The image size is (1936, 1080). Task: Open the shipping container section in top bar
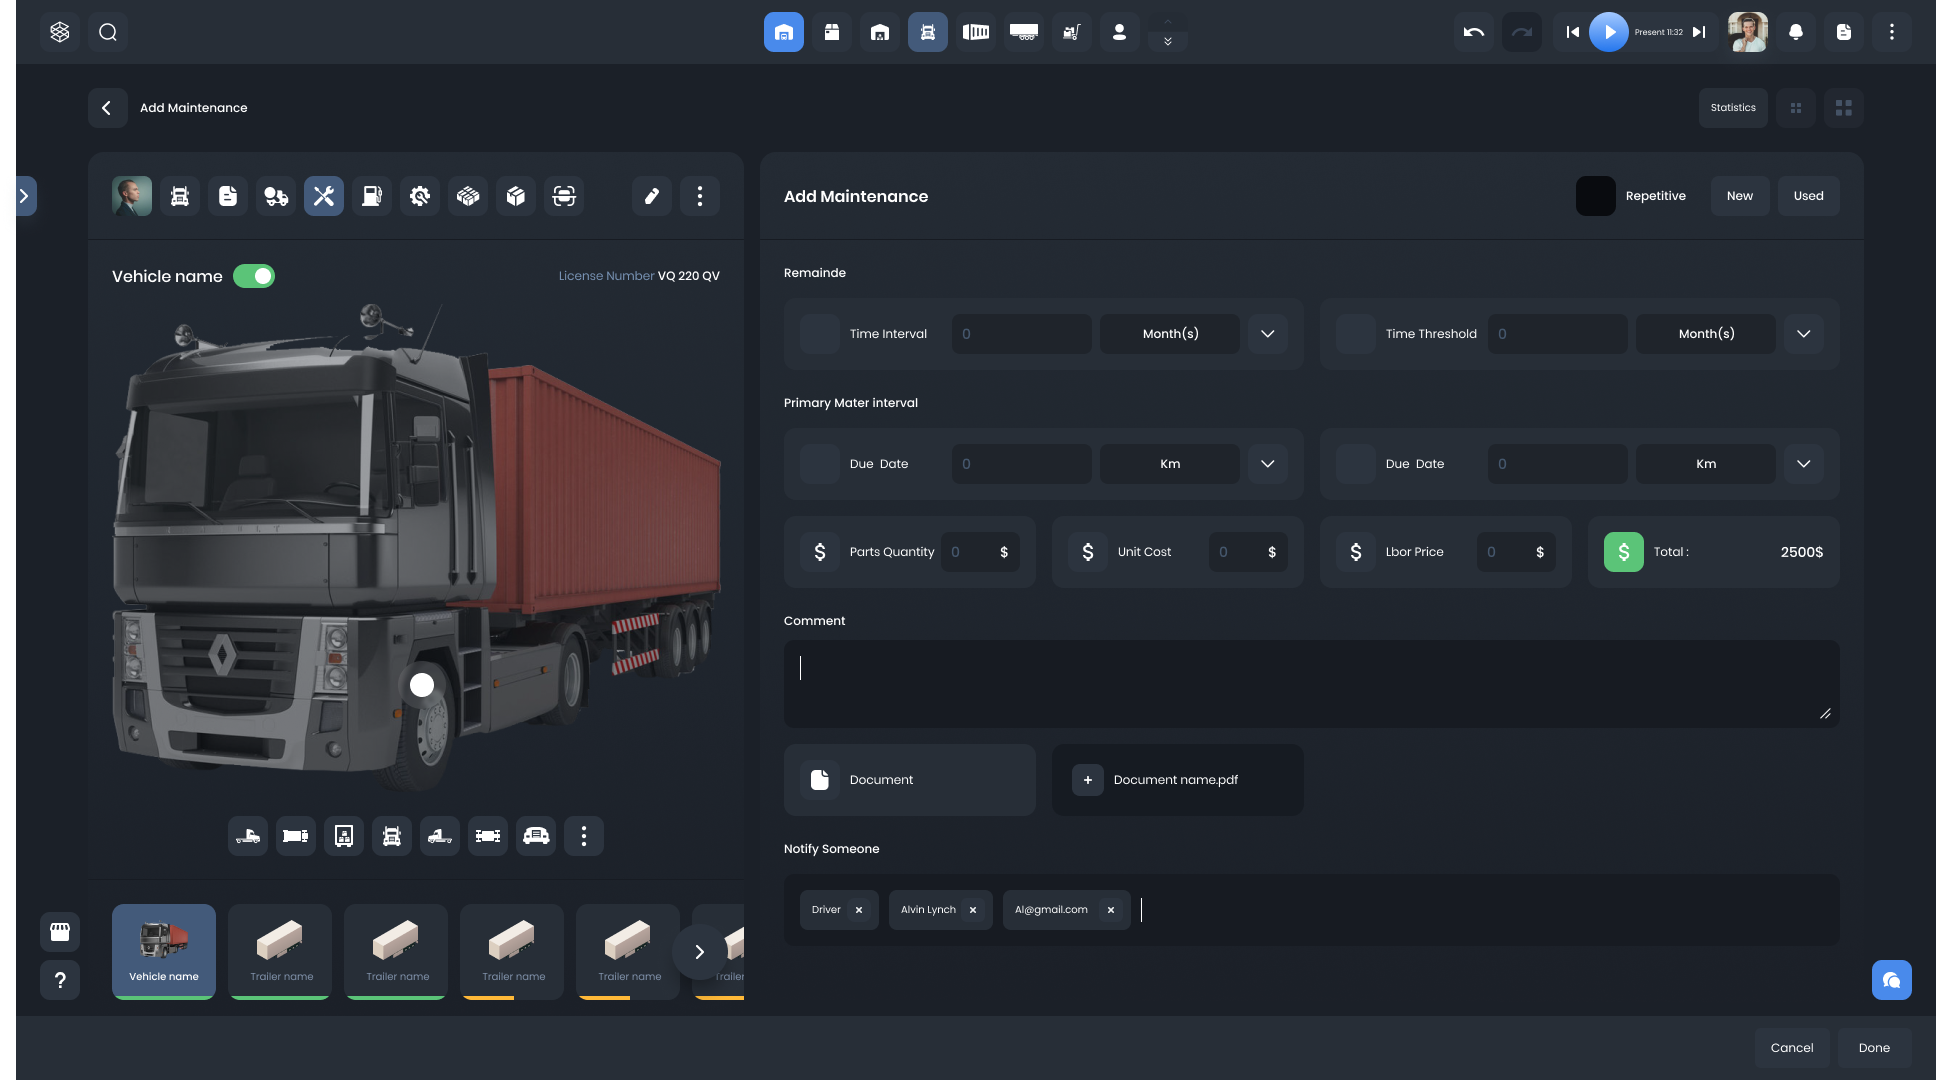pyautogui.click(x=976, y=32)
